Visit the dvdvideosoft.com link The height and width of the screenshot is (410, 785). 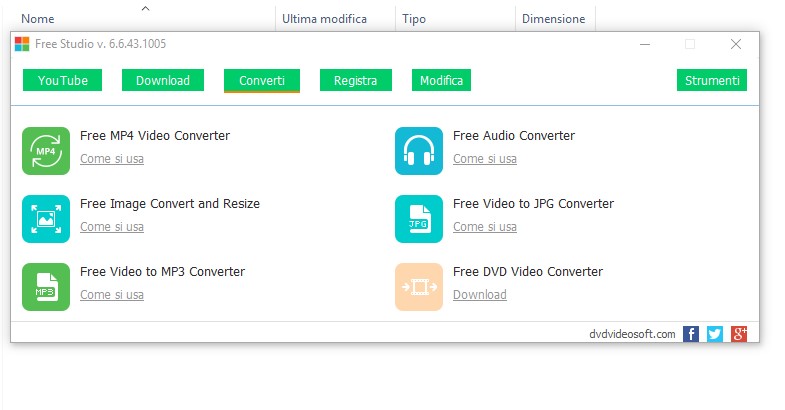(632, 334)
